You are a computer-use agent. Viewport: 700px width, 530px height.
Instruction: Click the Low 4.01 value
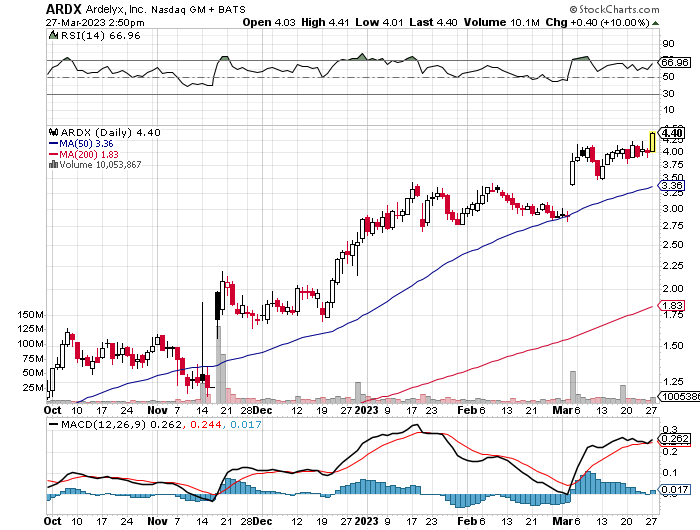(379, 22)
